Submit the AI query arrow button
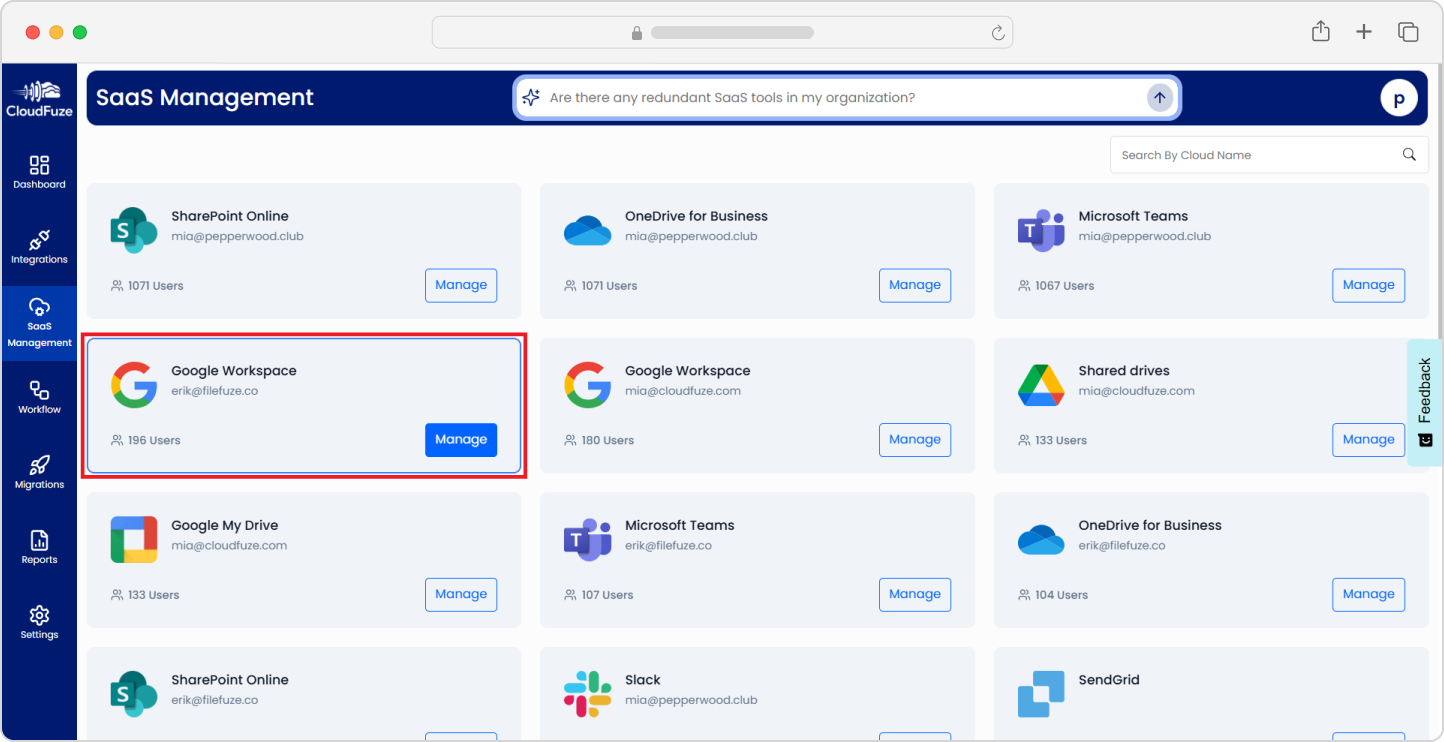Viewport: 1444px width, 742px height. click(1160, 97)
